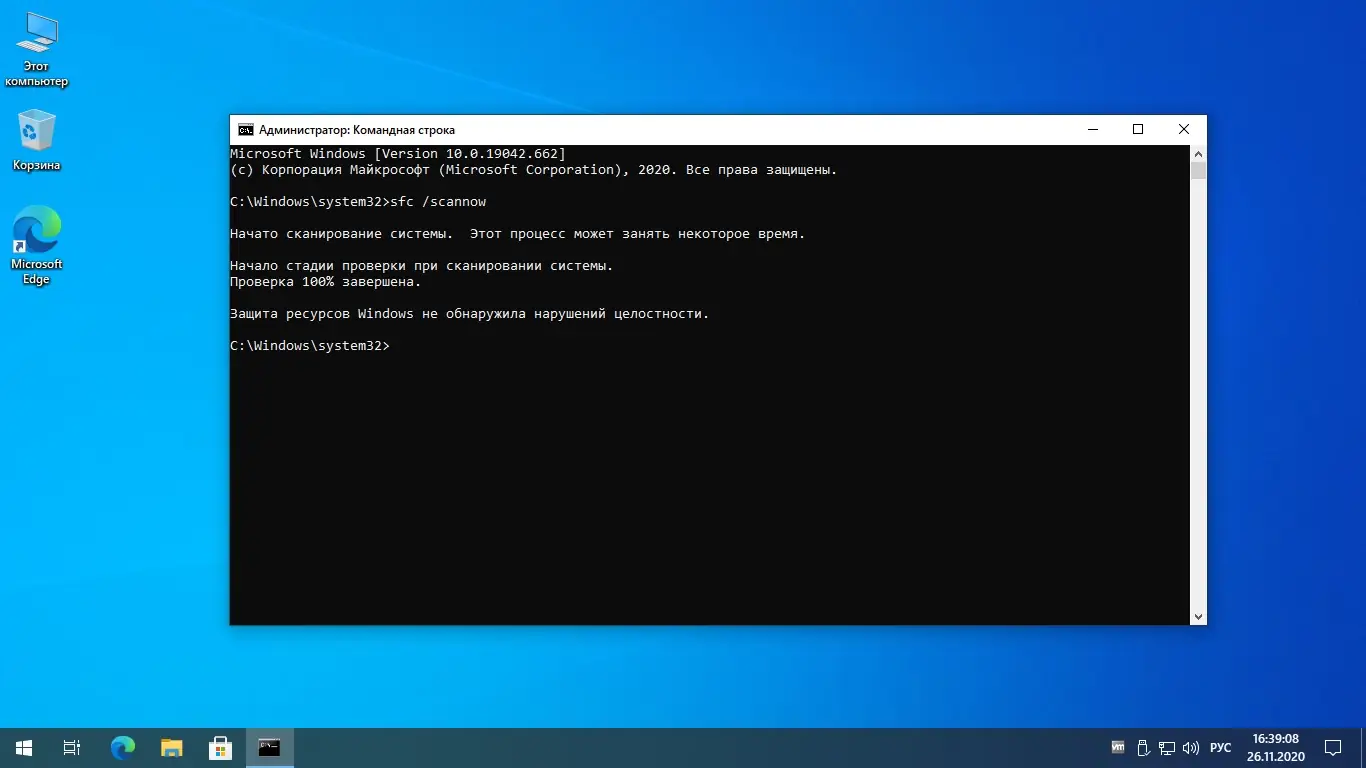Open the Этот компьютер desktop icon

[37, 50]
